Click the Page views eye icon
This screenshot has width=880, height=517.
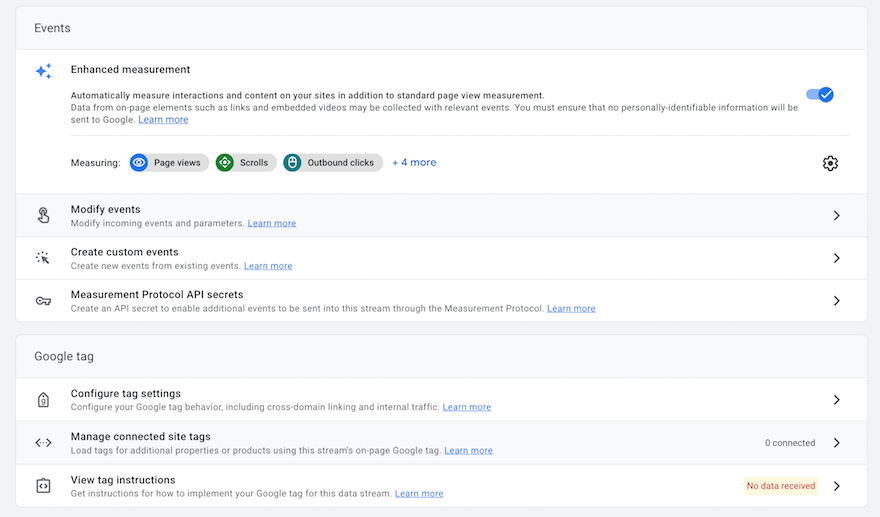click(139, 163)
